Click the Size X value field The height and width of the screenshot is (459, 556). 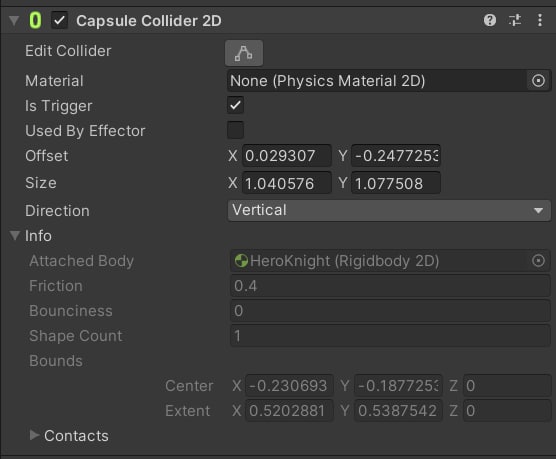[x=287, y=183]
